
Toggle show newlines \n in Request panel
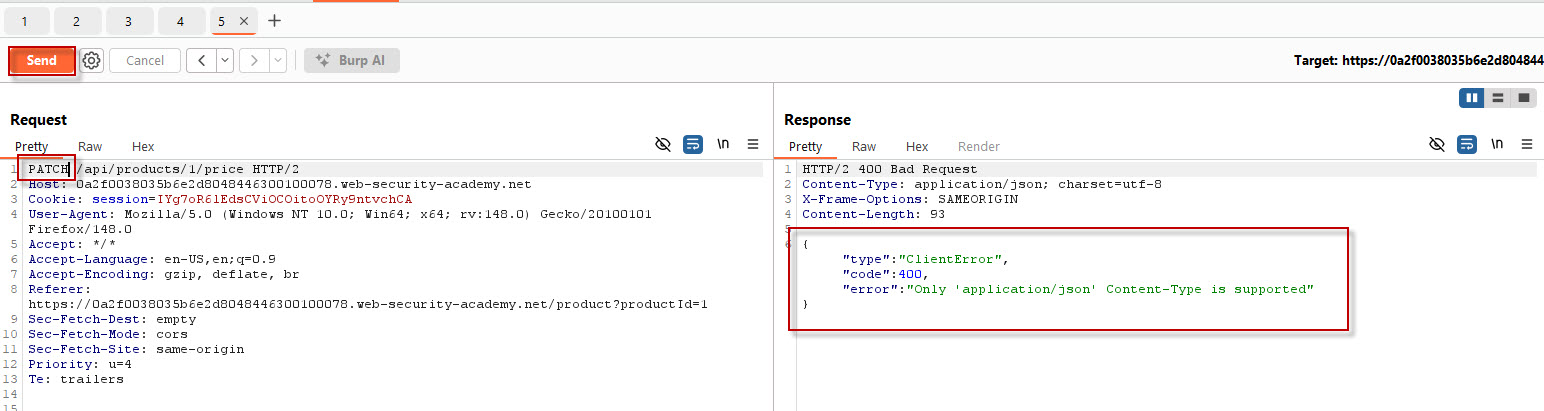723,145
